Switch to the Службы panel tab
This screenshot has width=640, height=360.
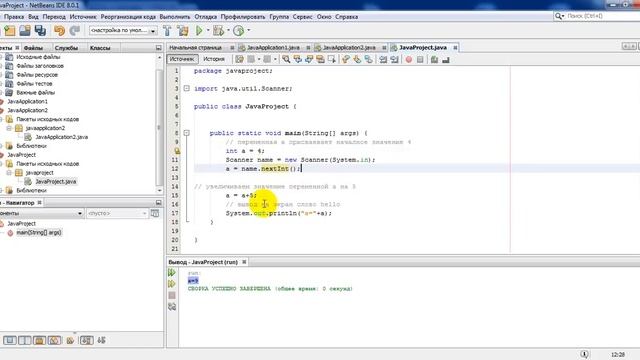(66, 48)
